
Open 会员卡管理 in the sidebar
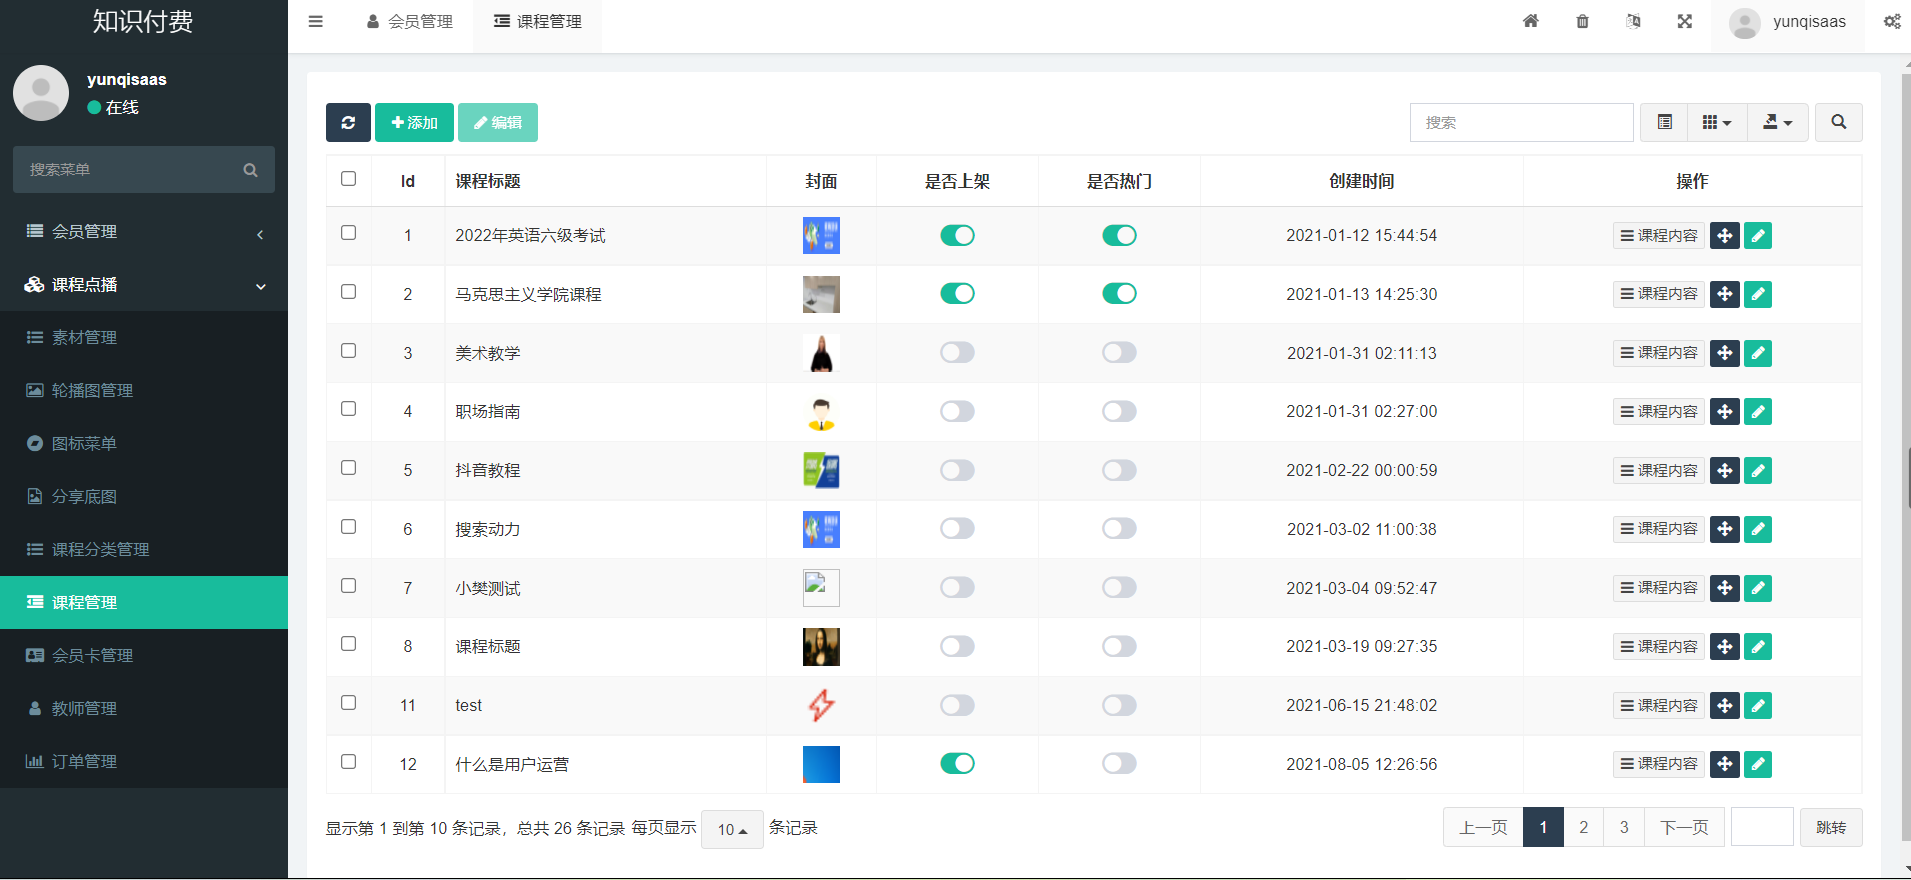(144, 656)
